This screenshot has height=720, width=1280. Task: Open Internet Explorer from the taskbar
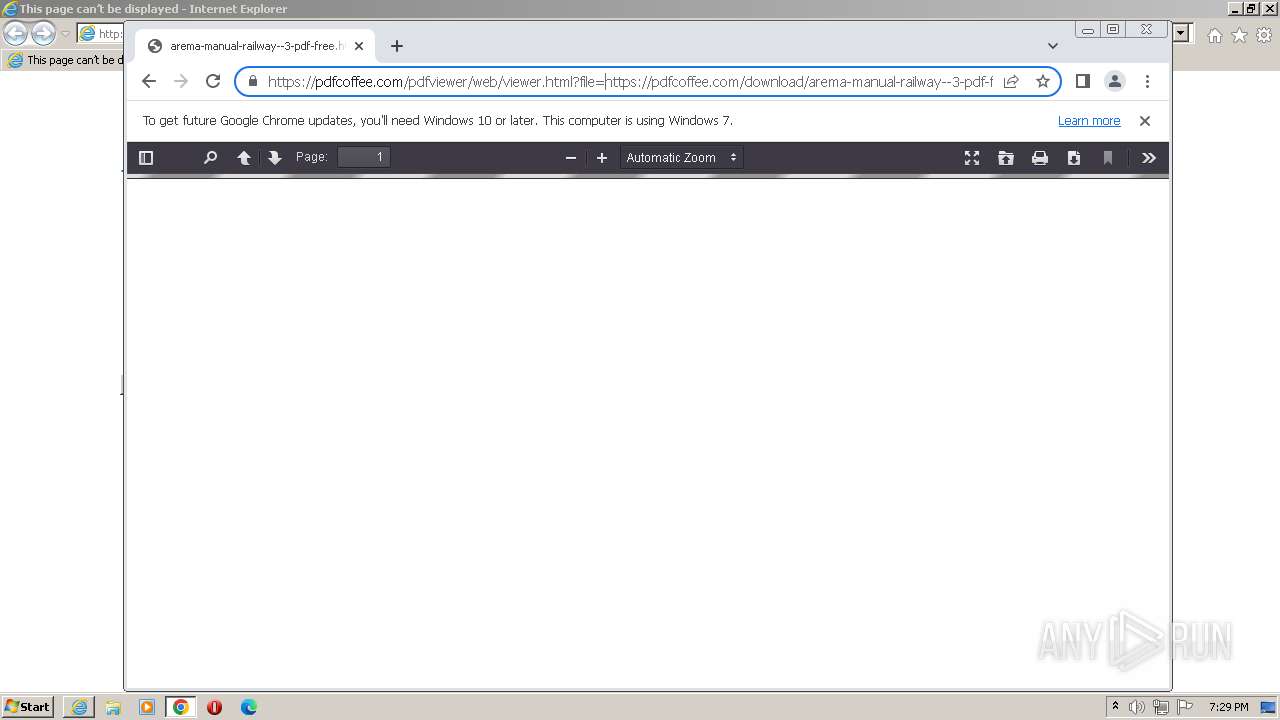tap(79, 707)
